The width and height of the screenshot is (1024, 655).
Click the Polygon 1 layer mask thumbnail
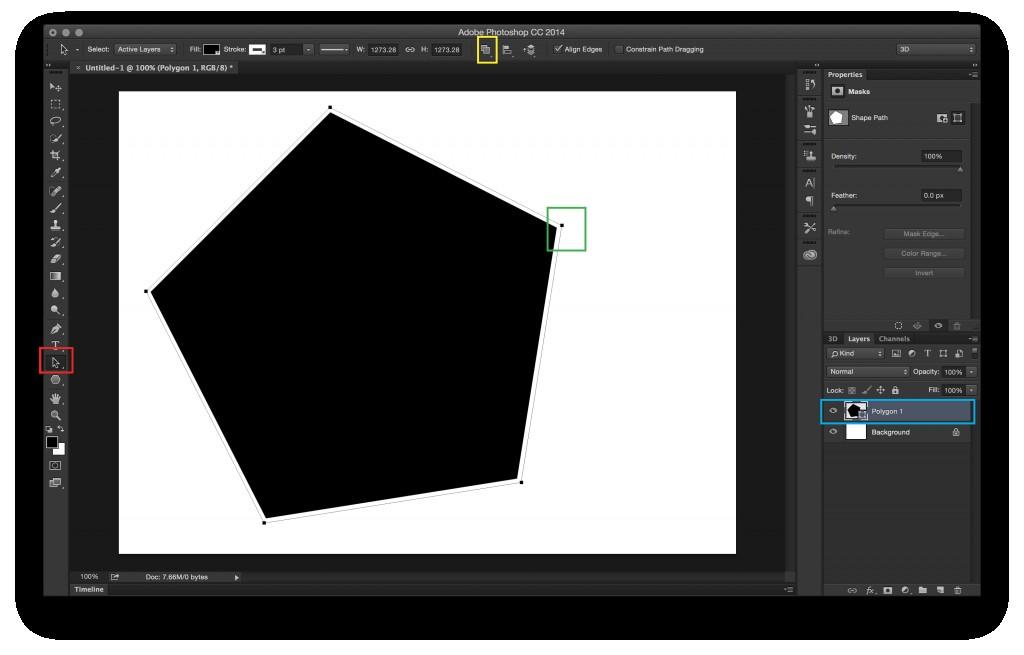[862, 413]
